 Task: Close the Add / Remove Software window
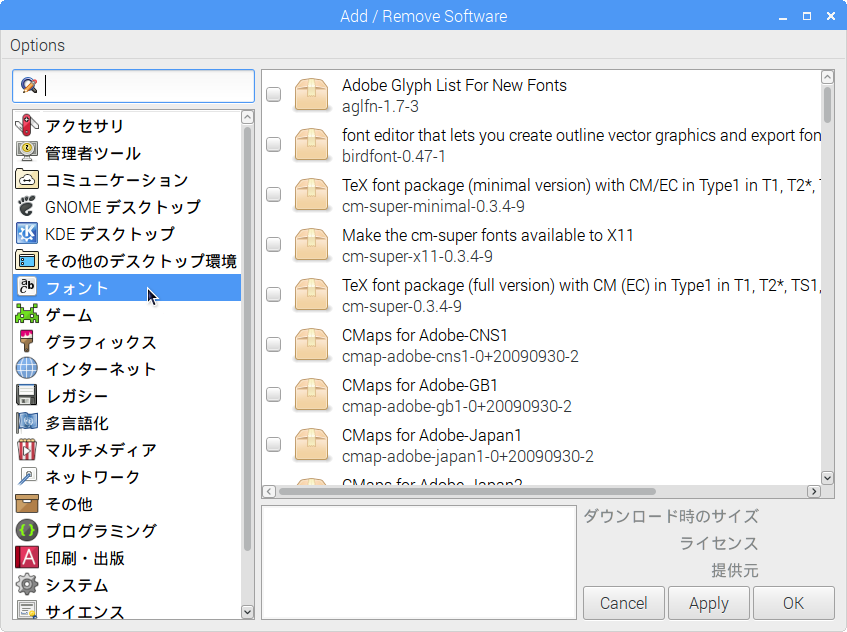coord(831,16)
